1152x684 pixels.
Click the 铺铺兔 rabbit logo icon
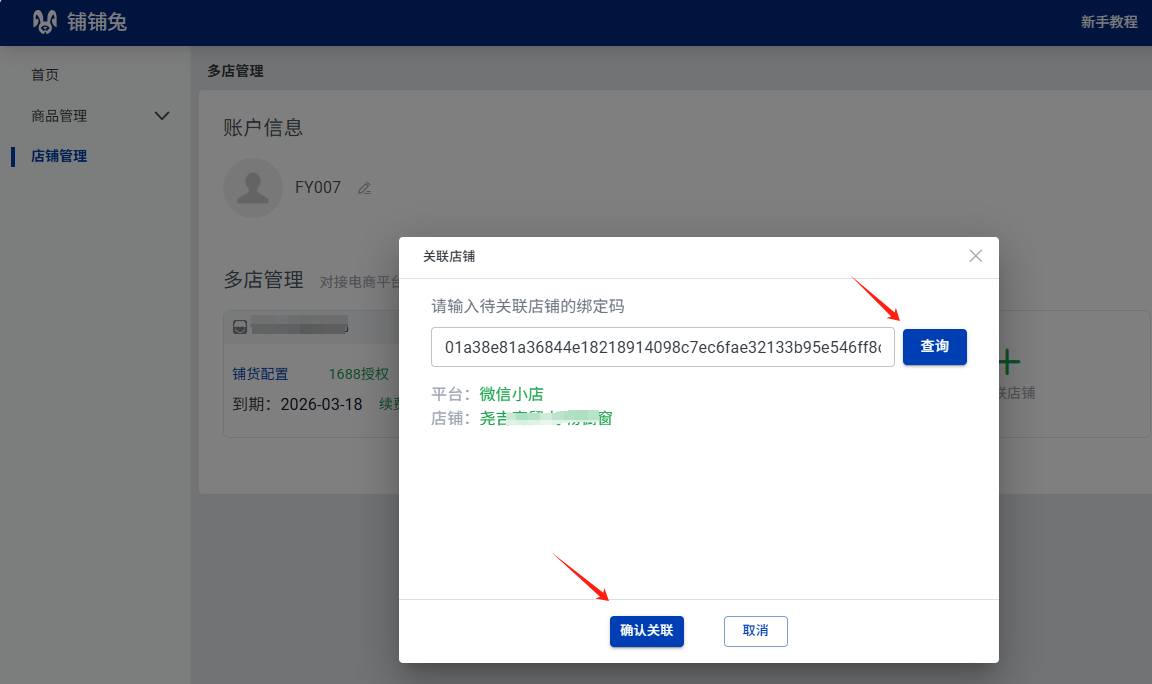pyautogui.click(x=46, y=21)
